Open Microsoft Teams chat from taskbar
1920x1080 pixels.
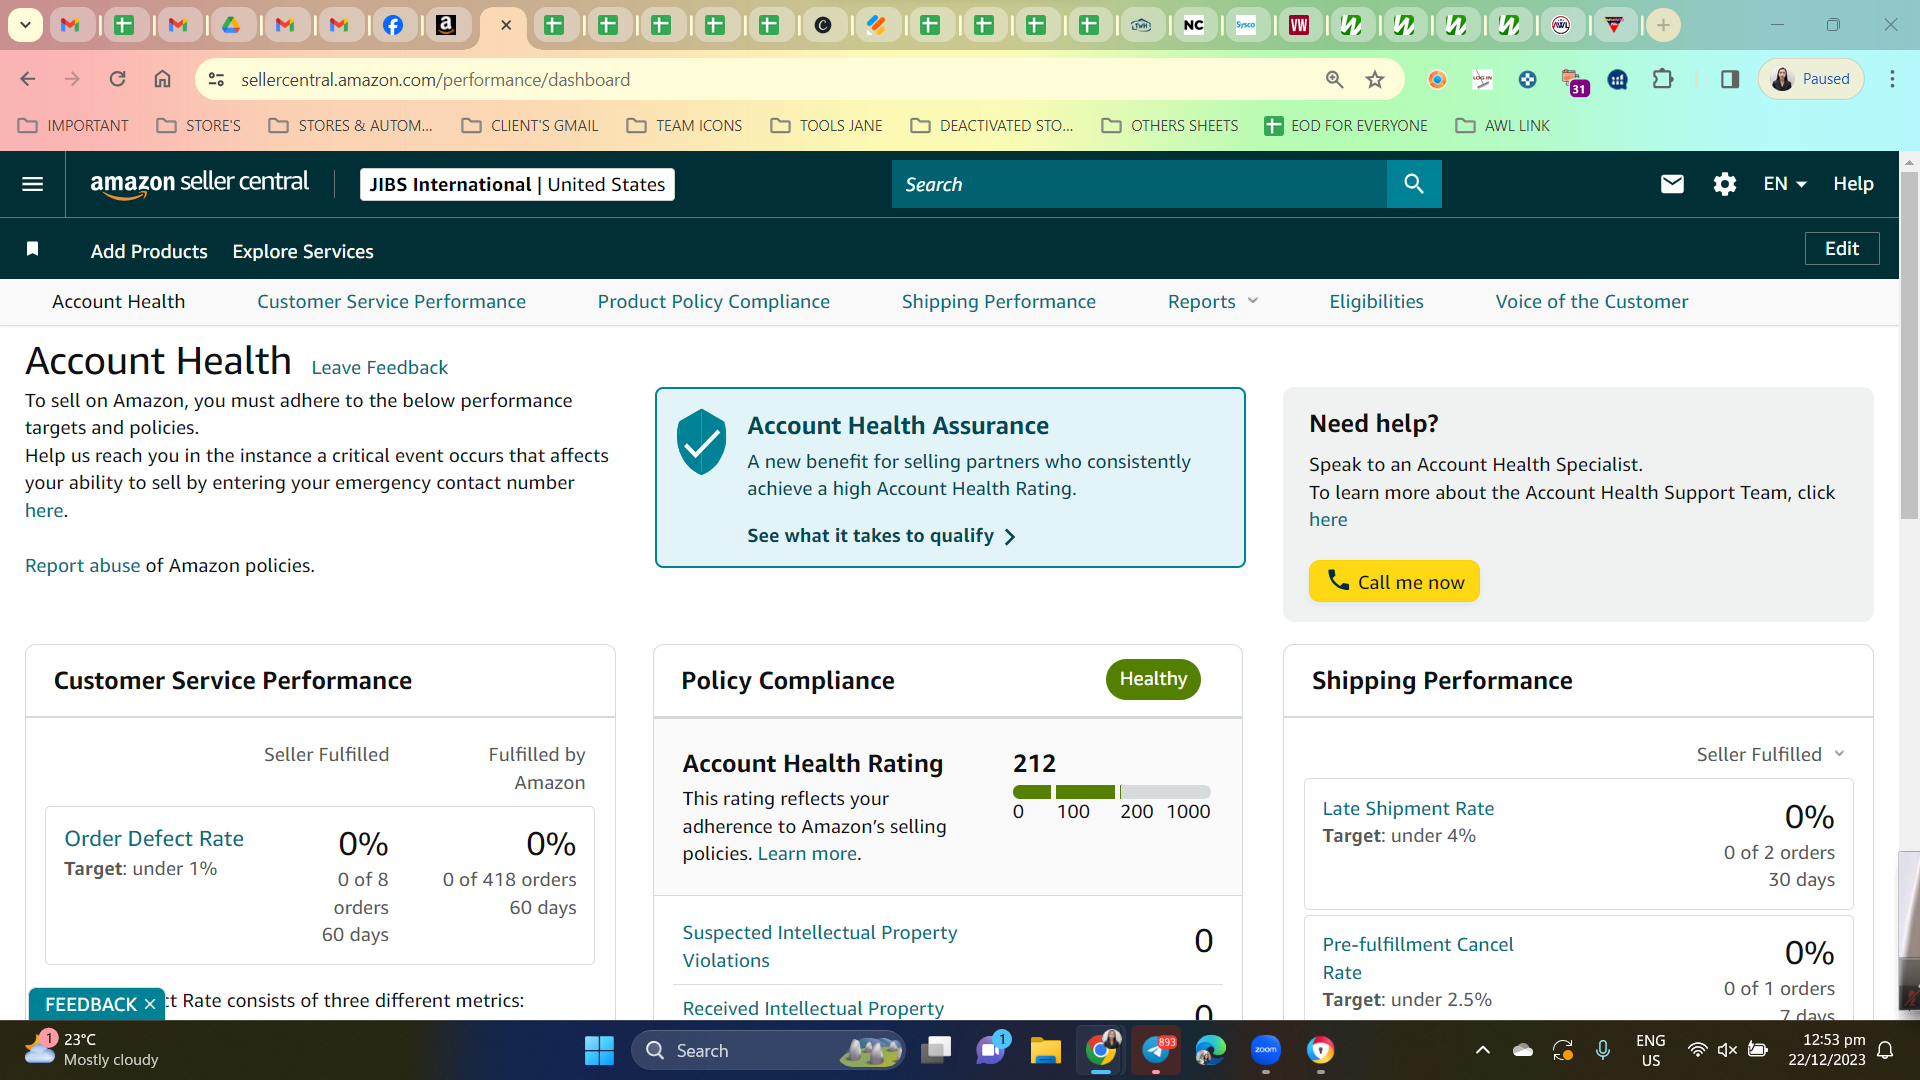click(991, 1050)
